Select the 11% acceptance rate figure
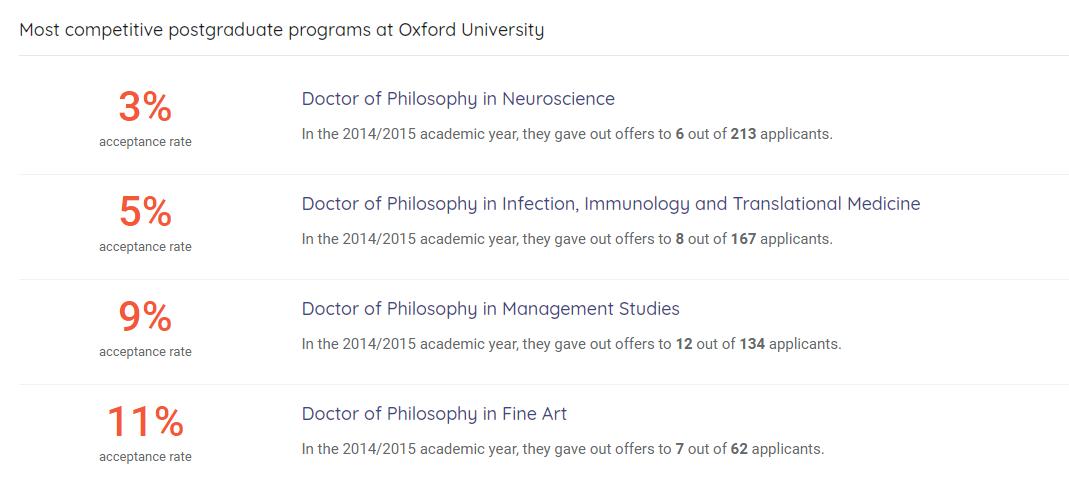This screenshot has height=483, width=1069. click(x=145, y=421)
